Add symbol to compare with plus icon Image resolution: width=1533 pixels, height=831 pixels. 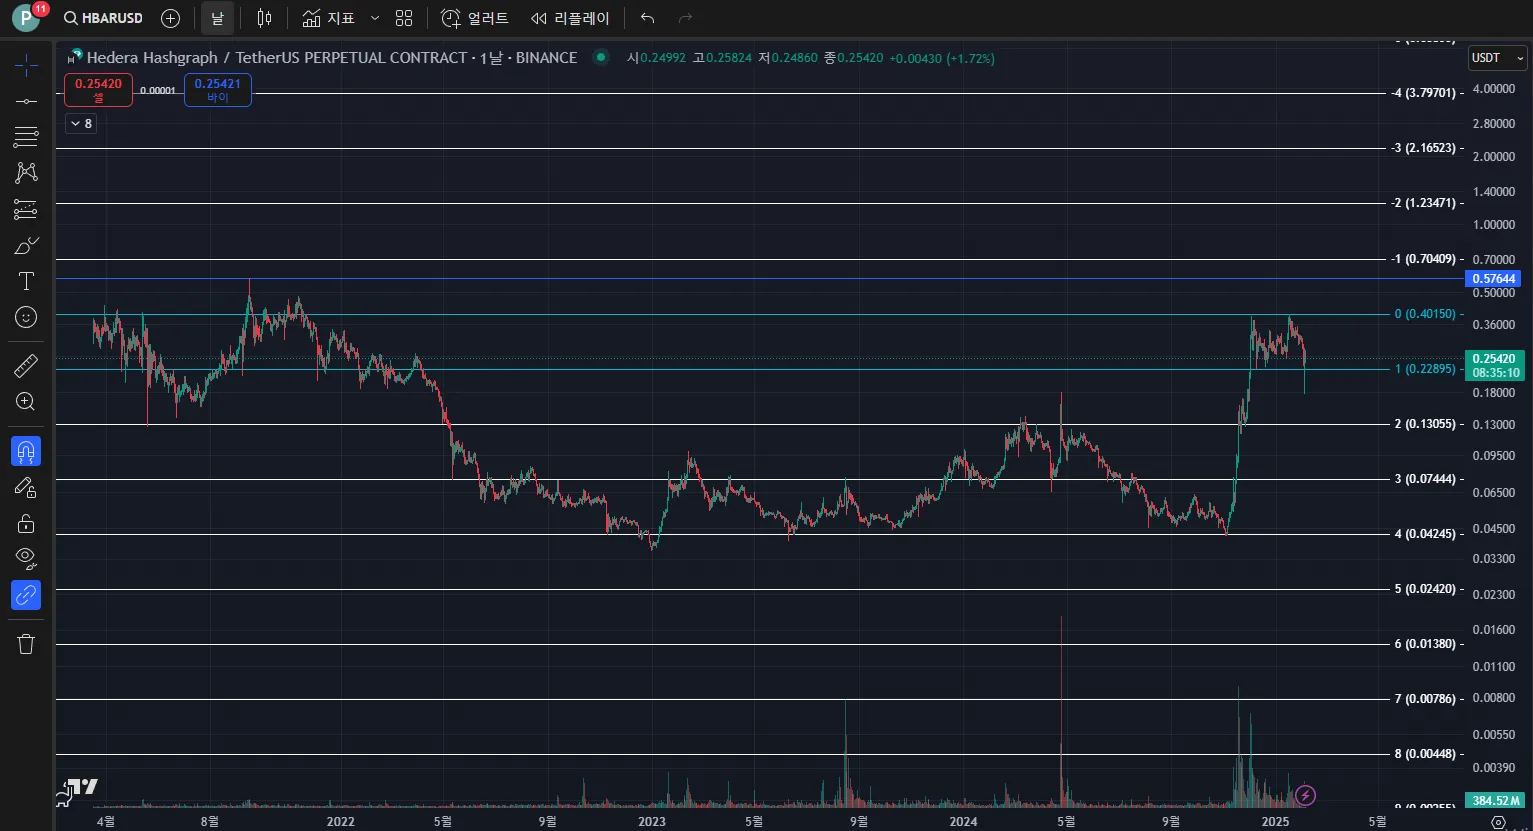coord(171,18)
